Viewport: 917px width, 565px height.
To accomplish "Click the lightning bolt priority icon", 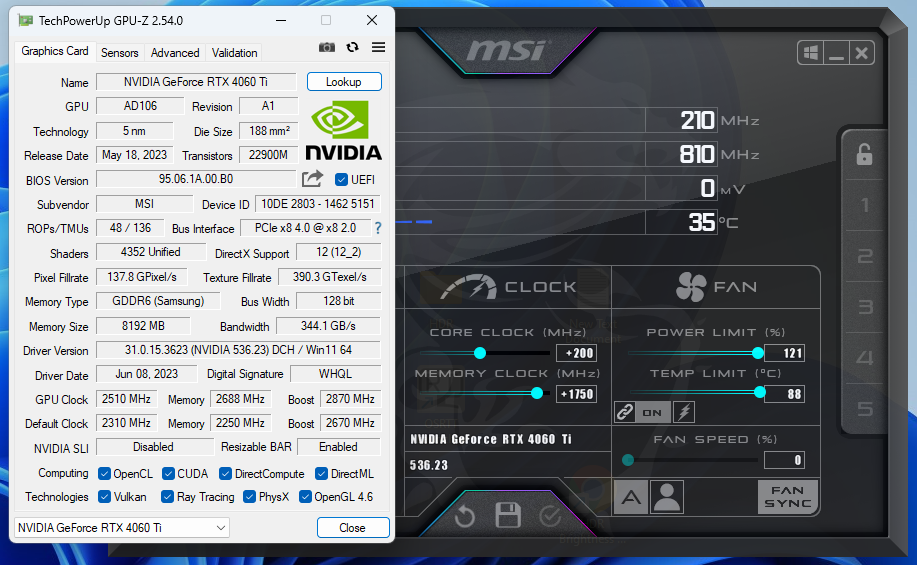I will tap(684, 412).
